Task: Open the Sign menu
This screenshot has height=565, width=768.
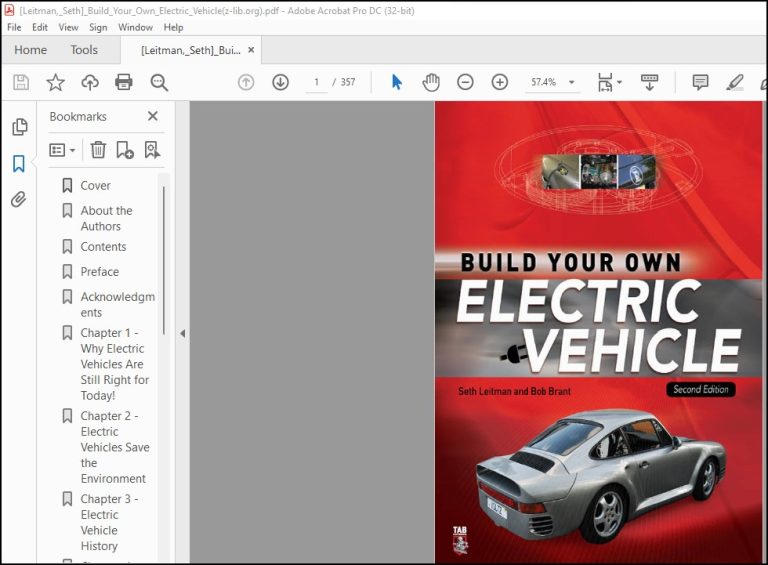Action: (x=98, y=27)
